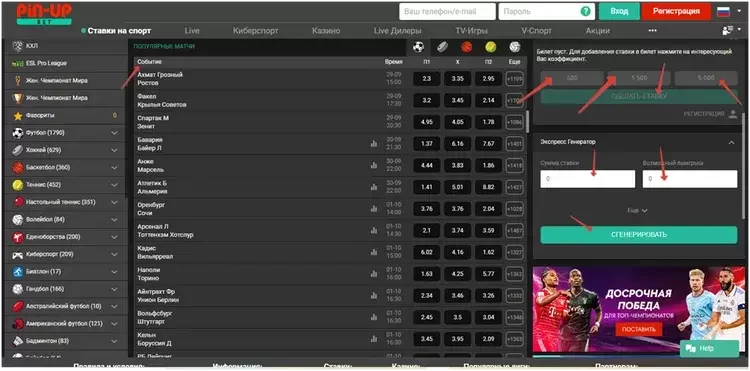The image size is (750, 371).
Task: Select the football sport filter icon
Action: point(419,47)
